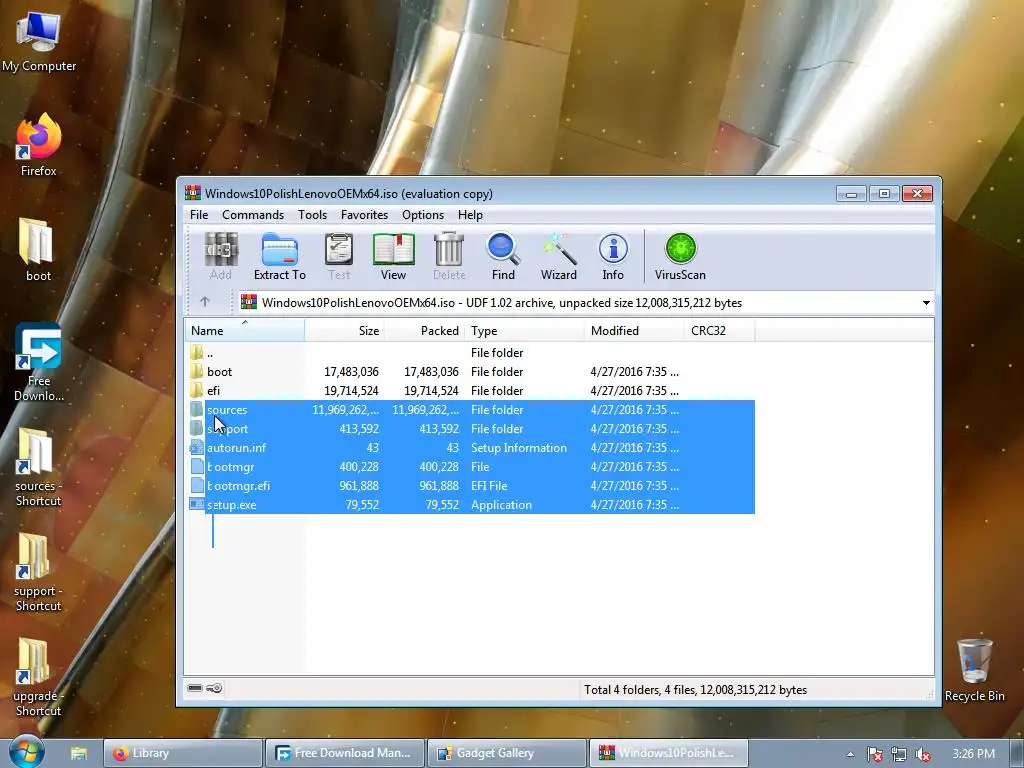Select setup.exe application file
Image resolution: width=1024 pixels, height=768 pixels.
[x=470, y=504]
